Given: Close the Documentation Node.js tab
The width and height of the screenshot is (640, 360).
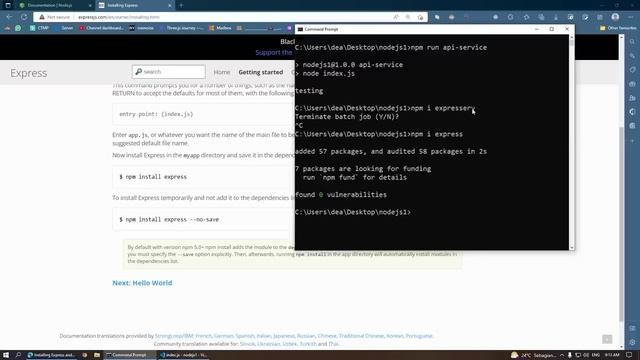Looking at the screenshot, I should pos(90,5).
